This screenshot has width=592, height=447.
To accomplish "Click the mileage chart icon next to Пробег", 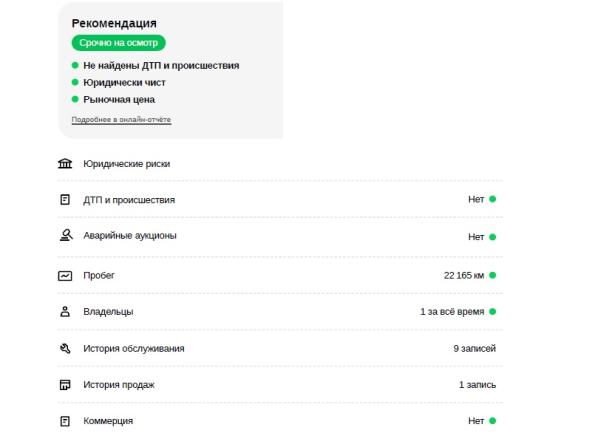I will pos(65,276).
